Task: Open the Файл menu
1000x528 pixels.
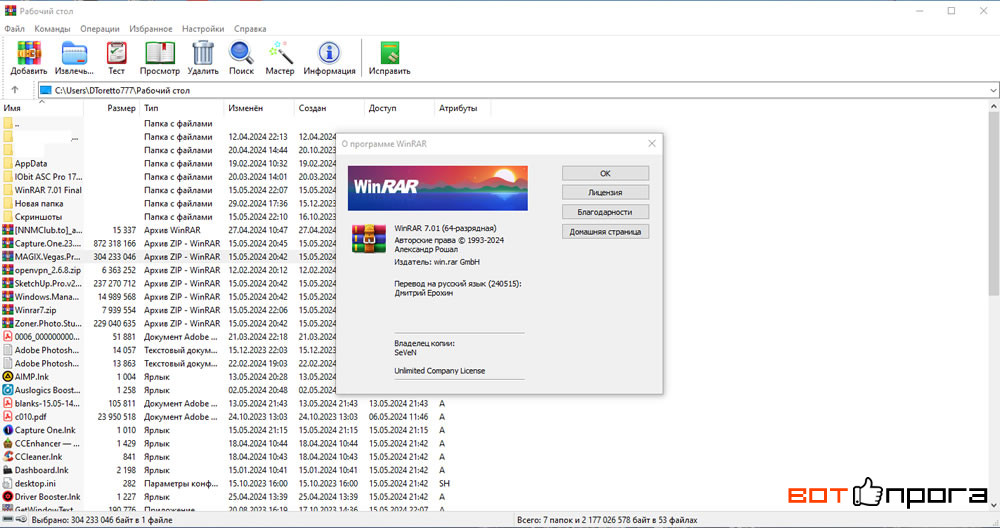Action: click(14, 29)
